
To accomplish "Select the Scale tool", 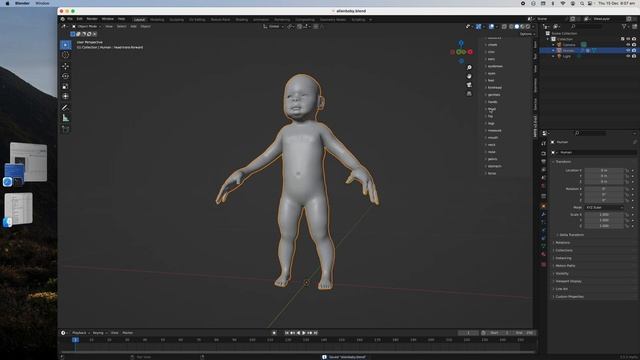I will 65,87.
